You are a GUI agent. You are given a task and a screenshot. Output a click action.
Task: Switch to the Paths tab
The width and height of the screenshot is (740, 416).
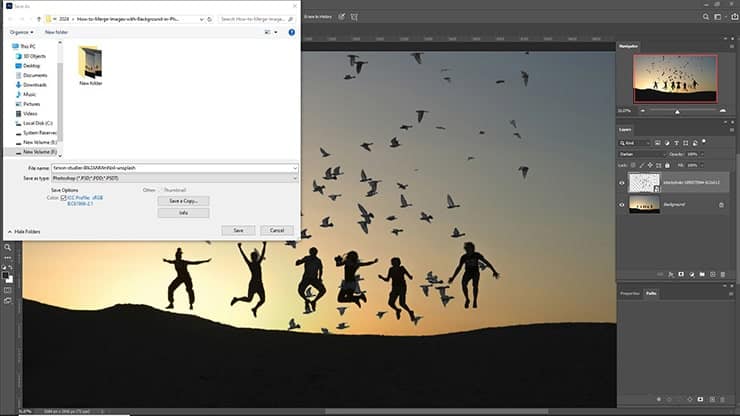coord(651,293)
